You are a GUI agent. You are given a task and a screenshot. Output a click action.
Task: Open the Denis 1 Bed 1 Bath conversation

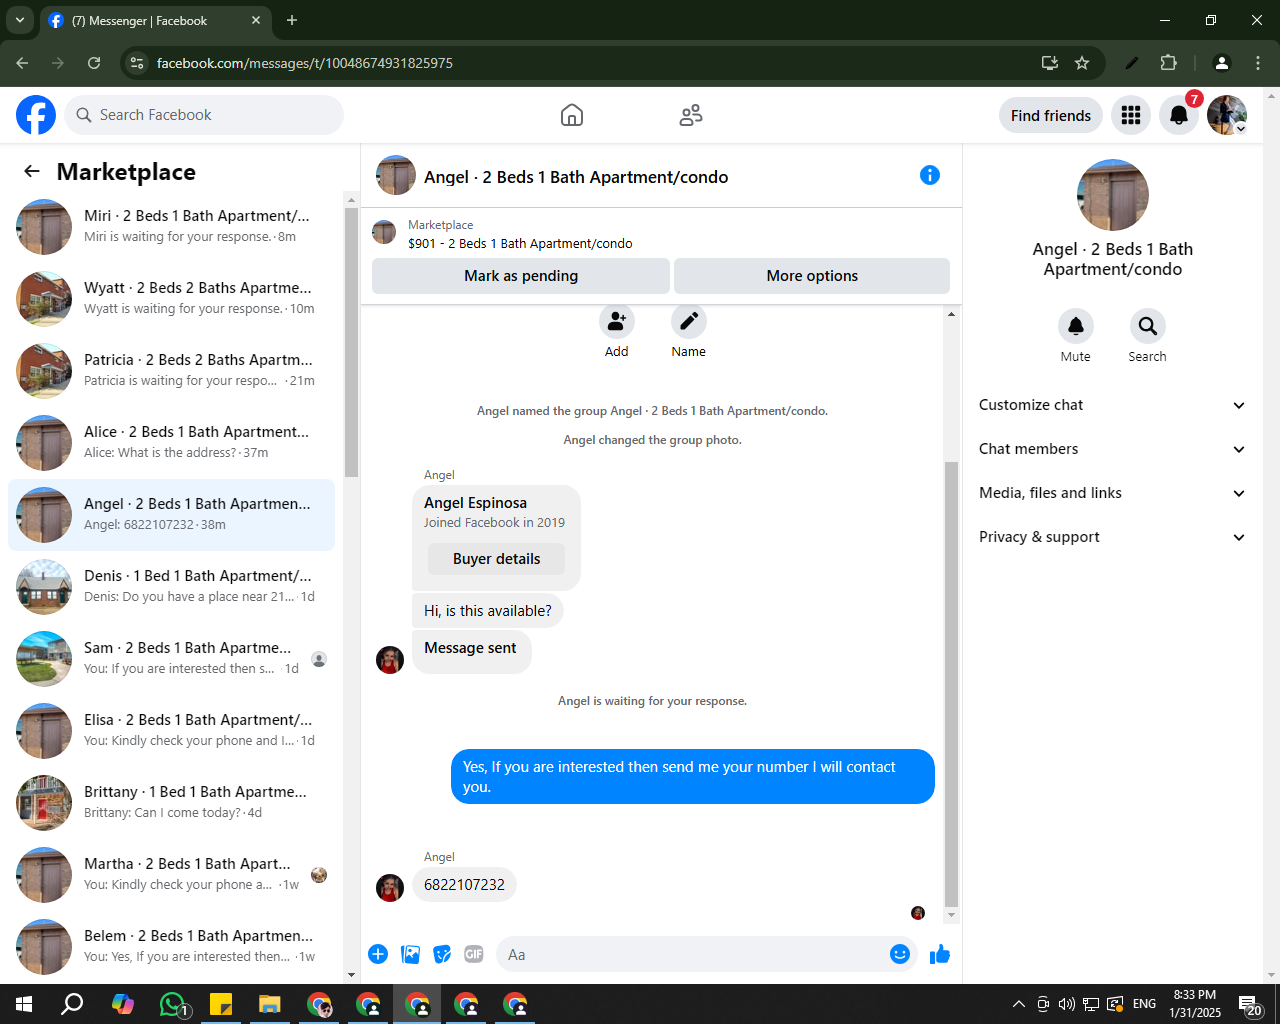point(171,587)
